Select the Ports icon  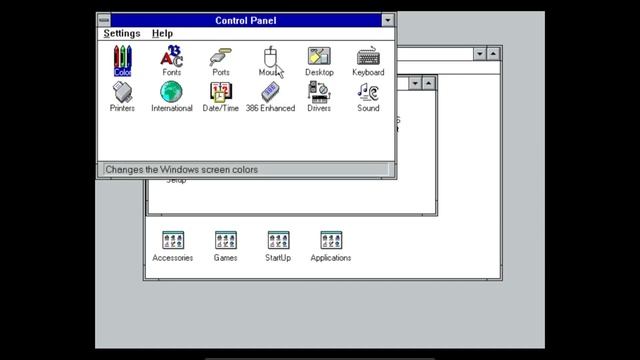pyautogui.click(x=221, y=61)
